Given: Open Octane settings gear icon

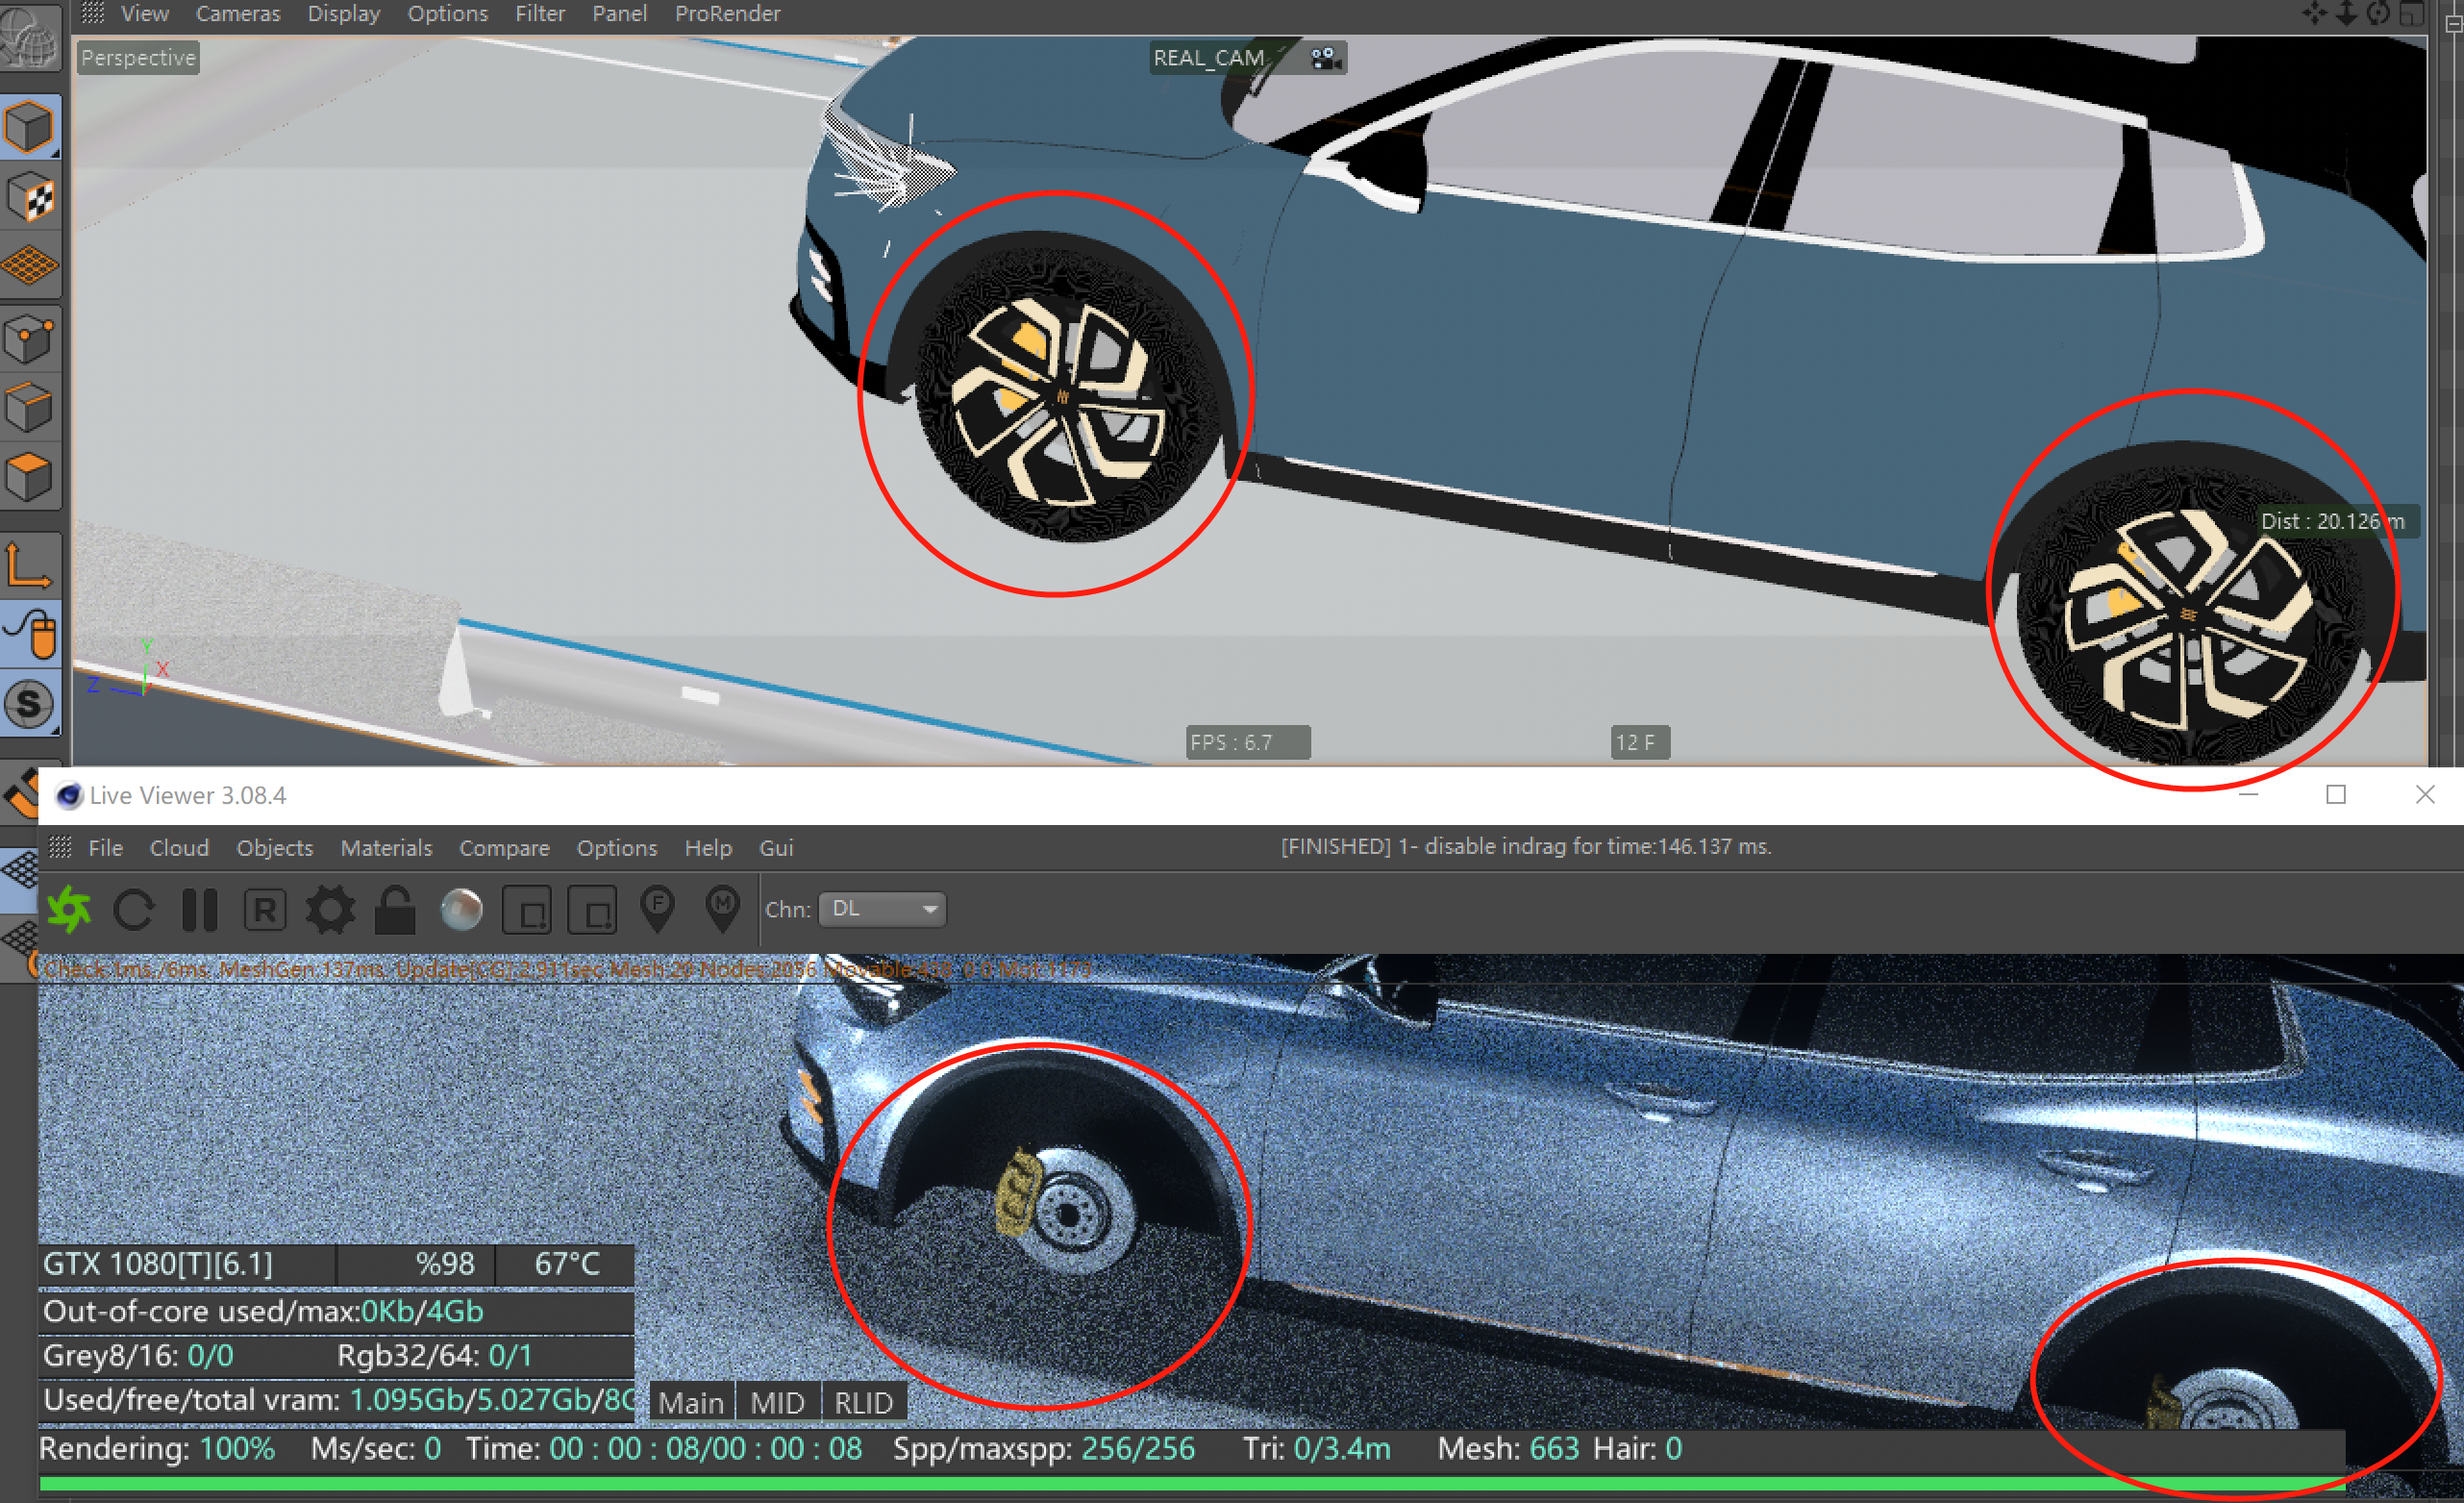Looking at the screenshot, I should coord(330,909).
